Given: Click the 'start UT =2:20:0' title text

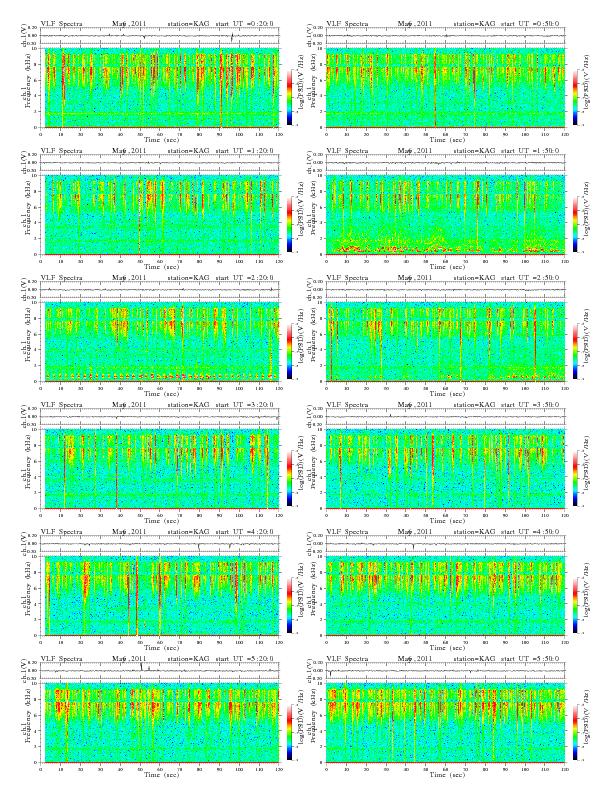Looking at the screenshot, I should pyautogui.click(x=245, y=277).
